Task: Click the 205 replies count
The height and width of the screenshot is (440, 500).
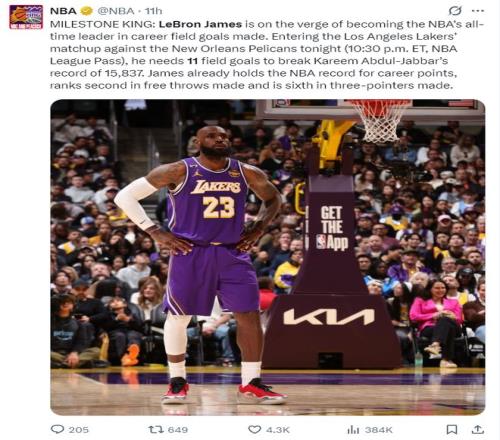Action: [79, 430]
